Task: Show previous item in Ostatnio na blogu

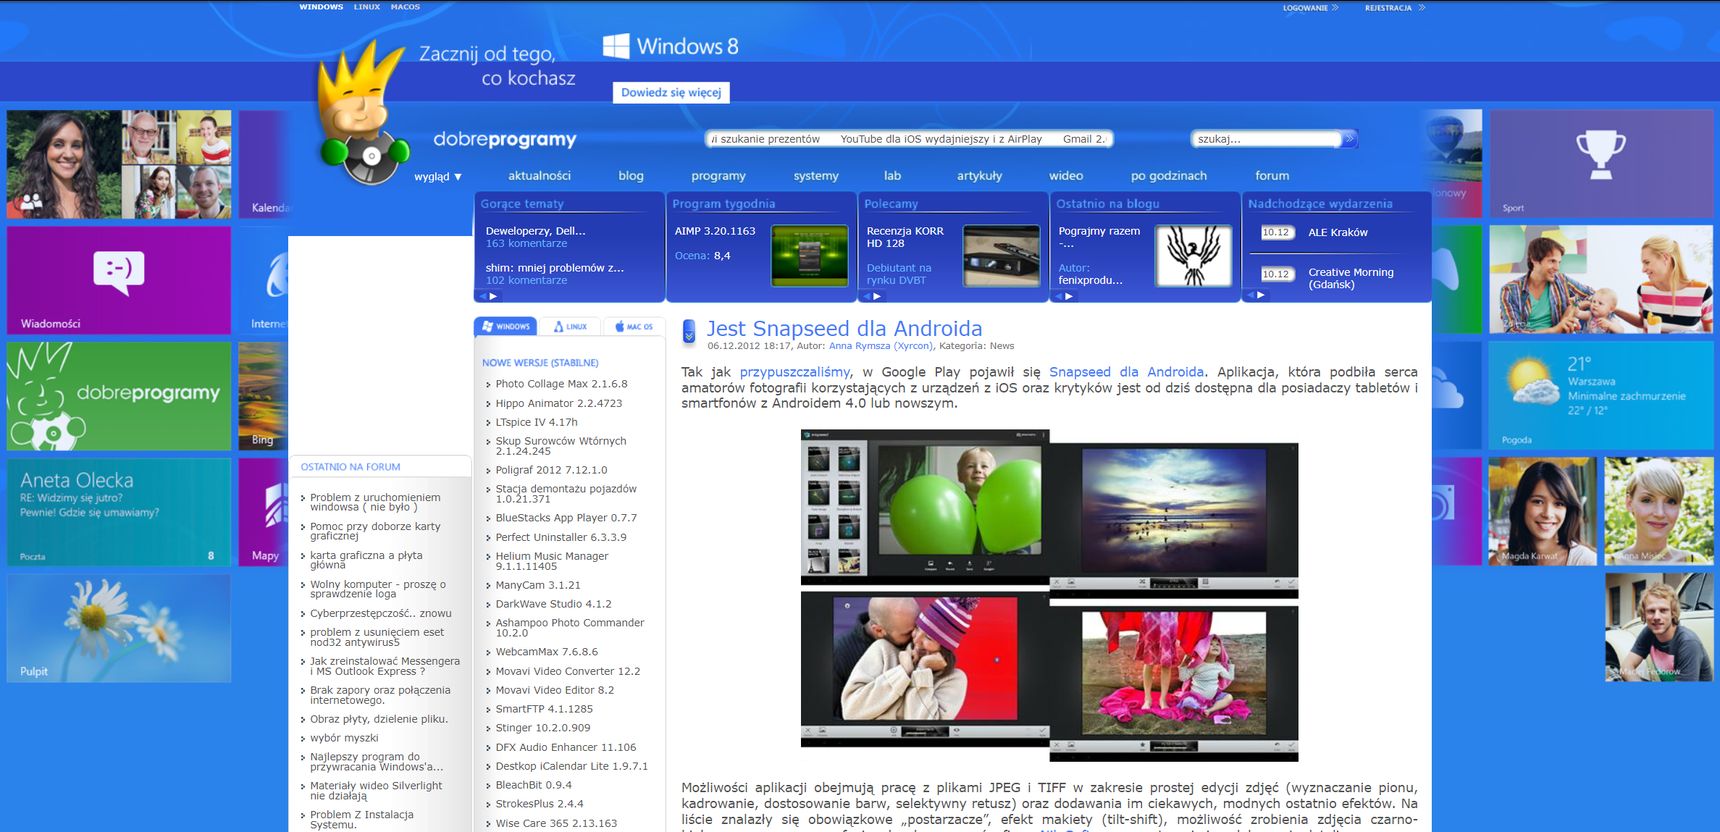Action: click(1057, 296)
